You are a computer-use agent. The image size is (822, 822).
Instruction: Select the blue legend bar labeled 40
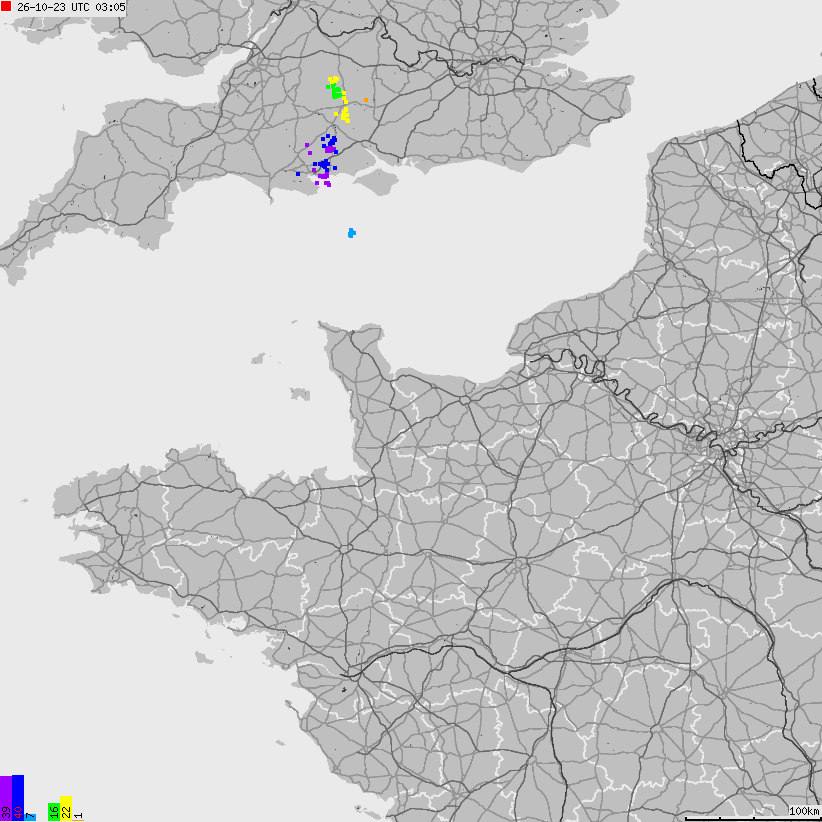pos(18,797)
